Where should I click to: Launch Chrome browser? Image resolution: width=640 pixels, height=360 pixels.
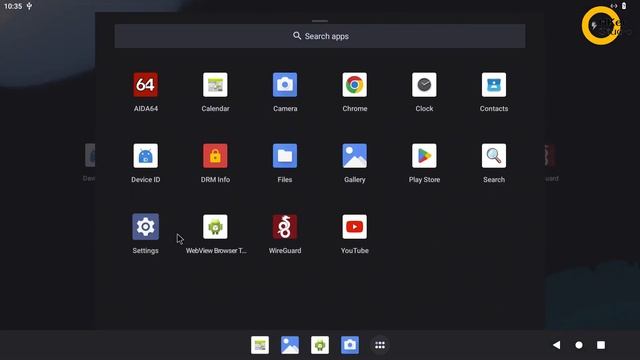tap(355, 85)
